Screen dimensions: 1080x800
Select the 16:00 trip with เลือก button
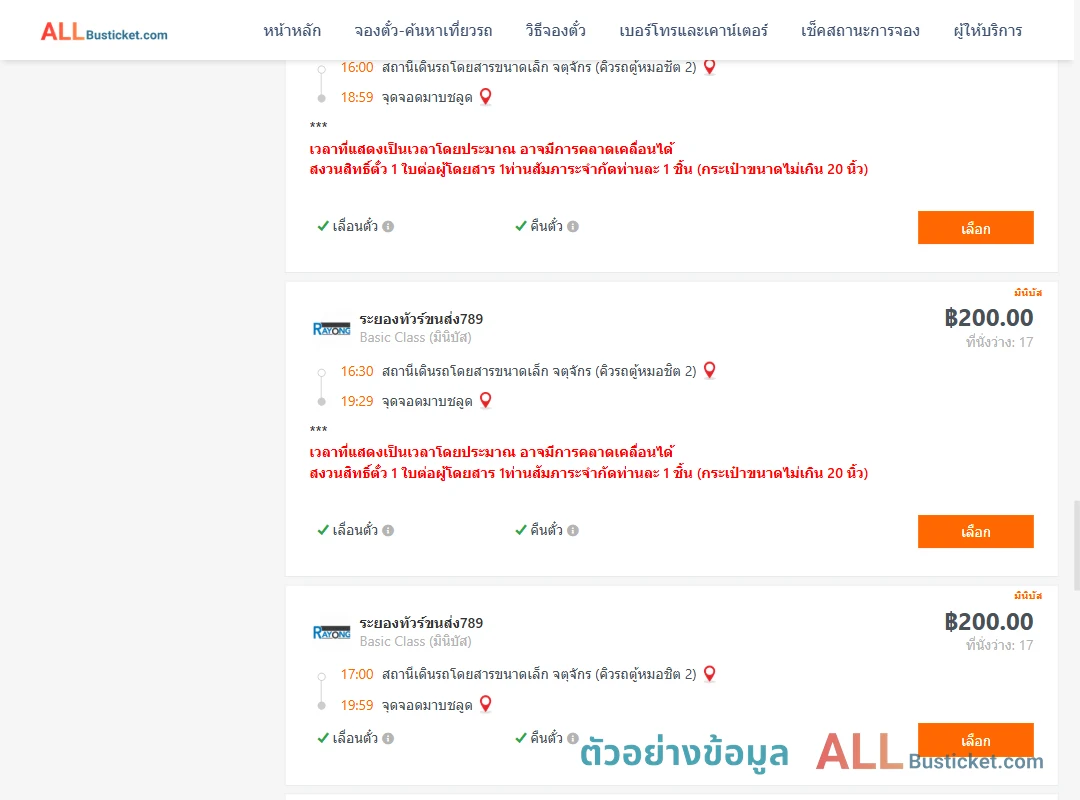coord(975,227)
